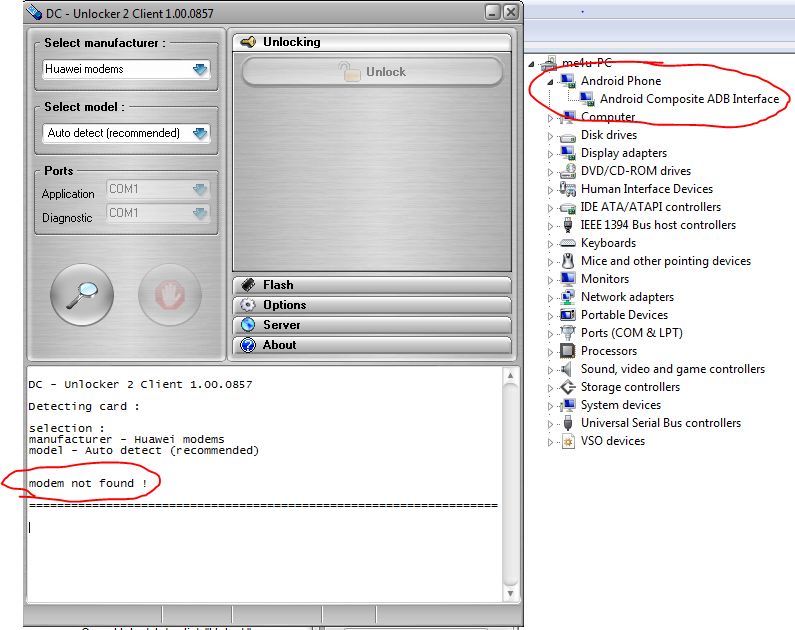Image resolution: width=795 pixels, height=630 pixels.
Task: Expand the Disk drives node
Action: point(551,136)
